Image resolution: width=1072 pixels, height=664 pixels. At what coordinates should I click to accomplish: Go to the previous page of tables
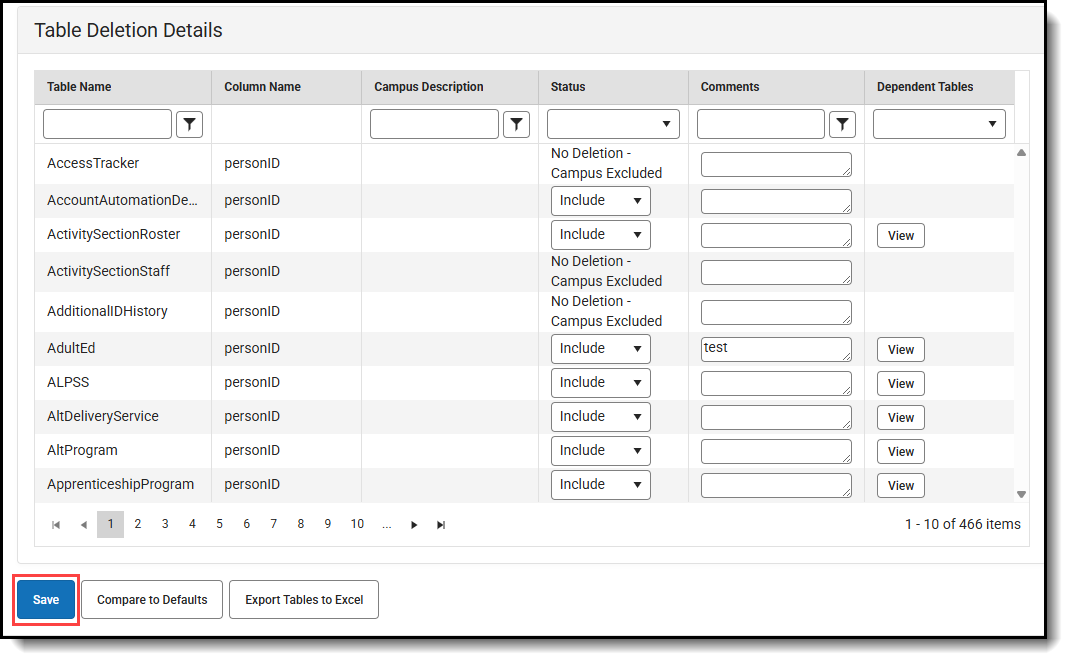(x=83, y=524)
